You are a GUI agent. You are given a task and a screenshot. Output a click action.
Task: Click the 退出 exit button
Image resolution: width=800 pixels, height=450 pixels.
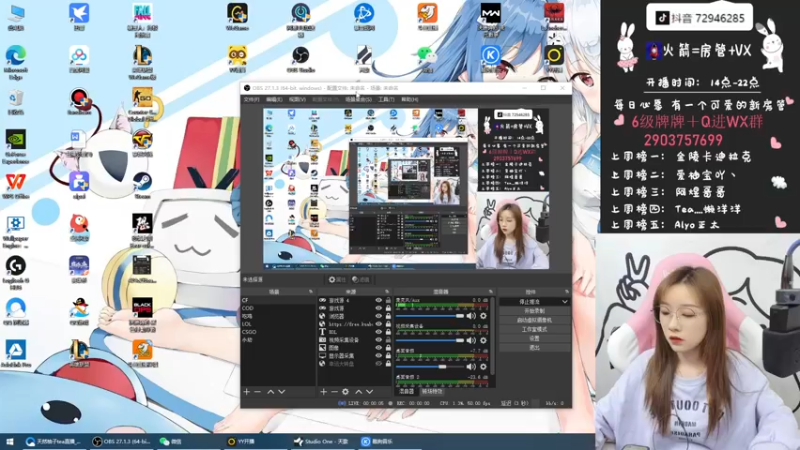coord(534,348)
